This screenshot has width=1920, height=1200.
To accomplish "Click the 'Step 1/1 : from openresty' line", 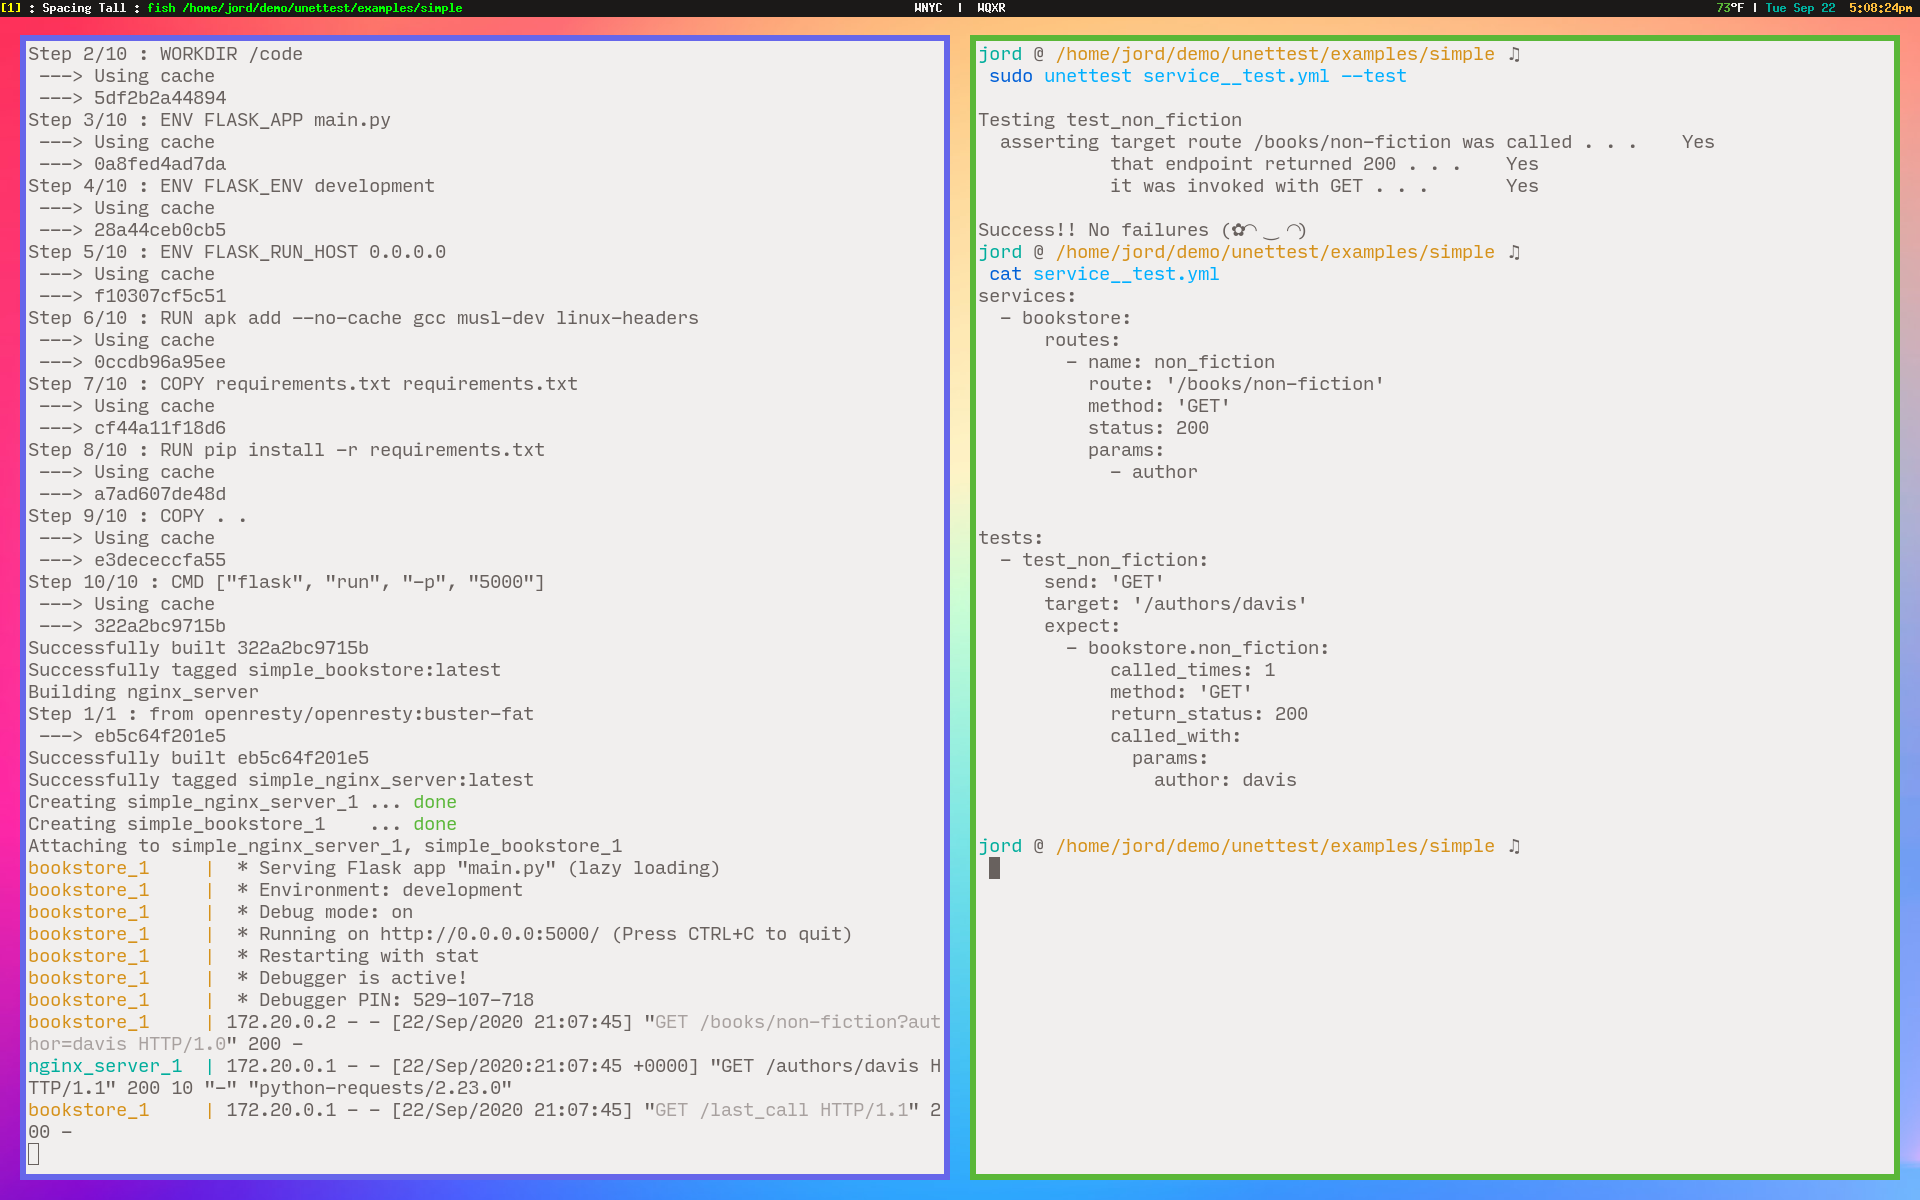I will pos(281,714).
